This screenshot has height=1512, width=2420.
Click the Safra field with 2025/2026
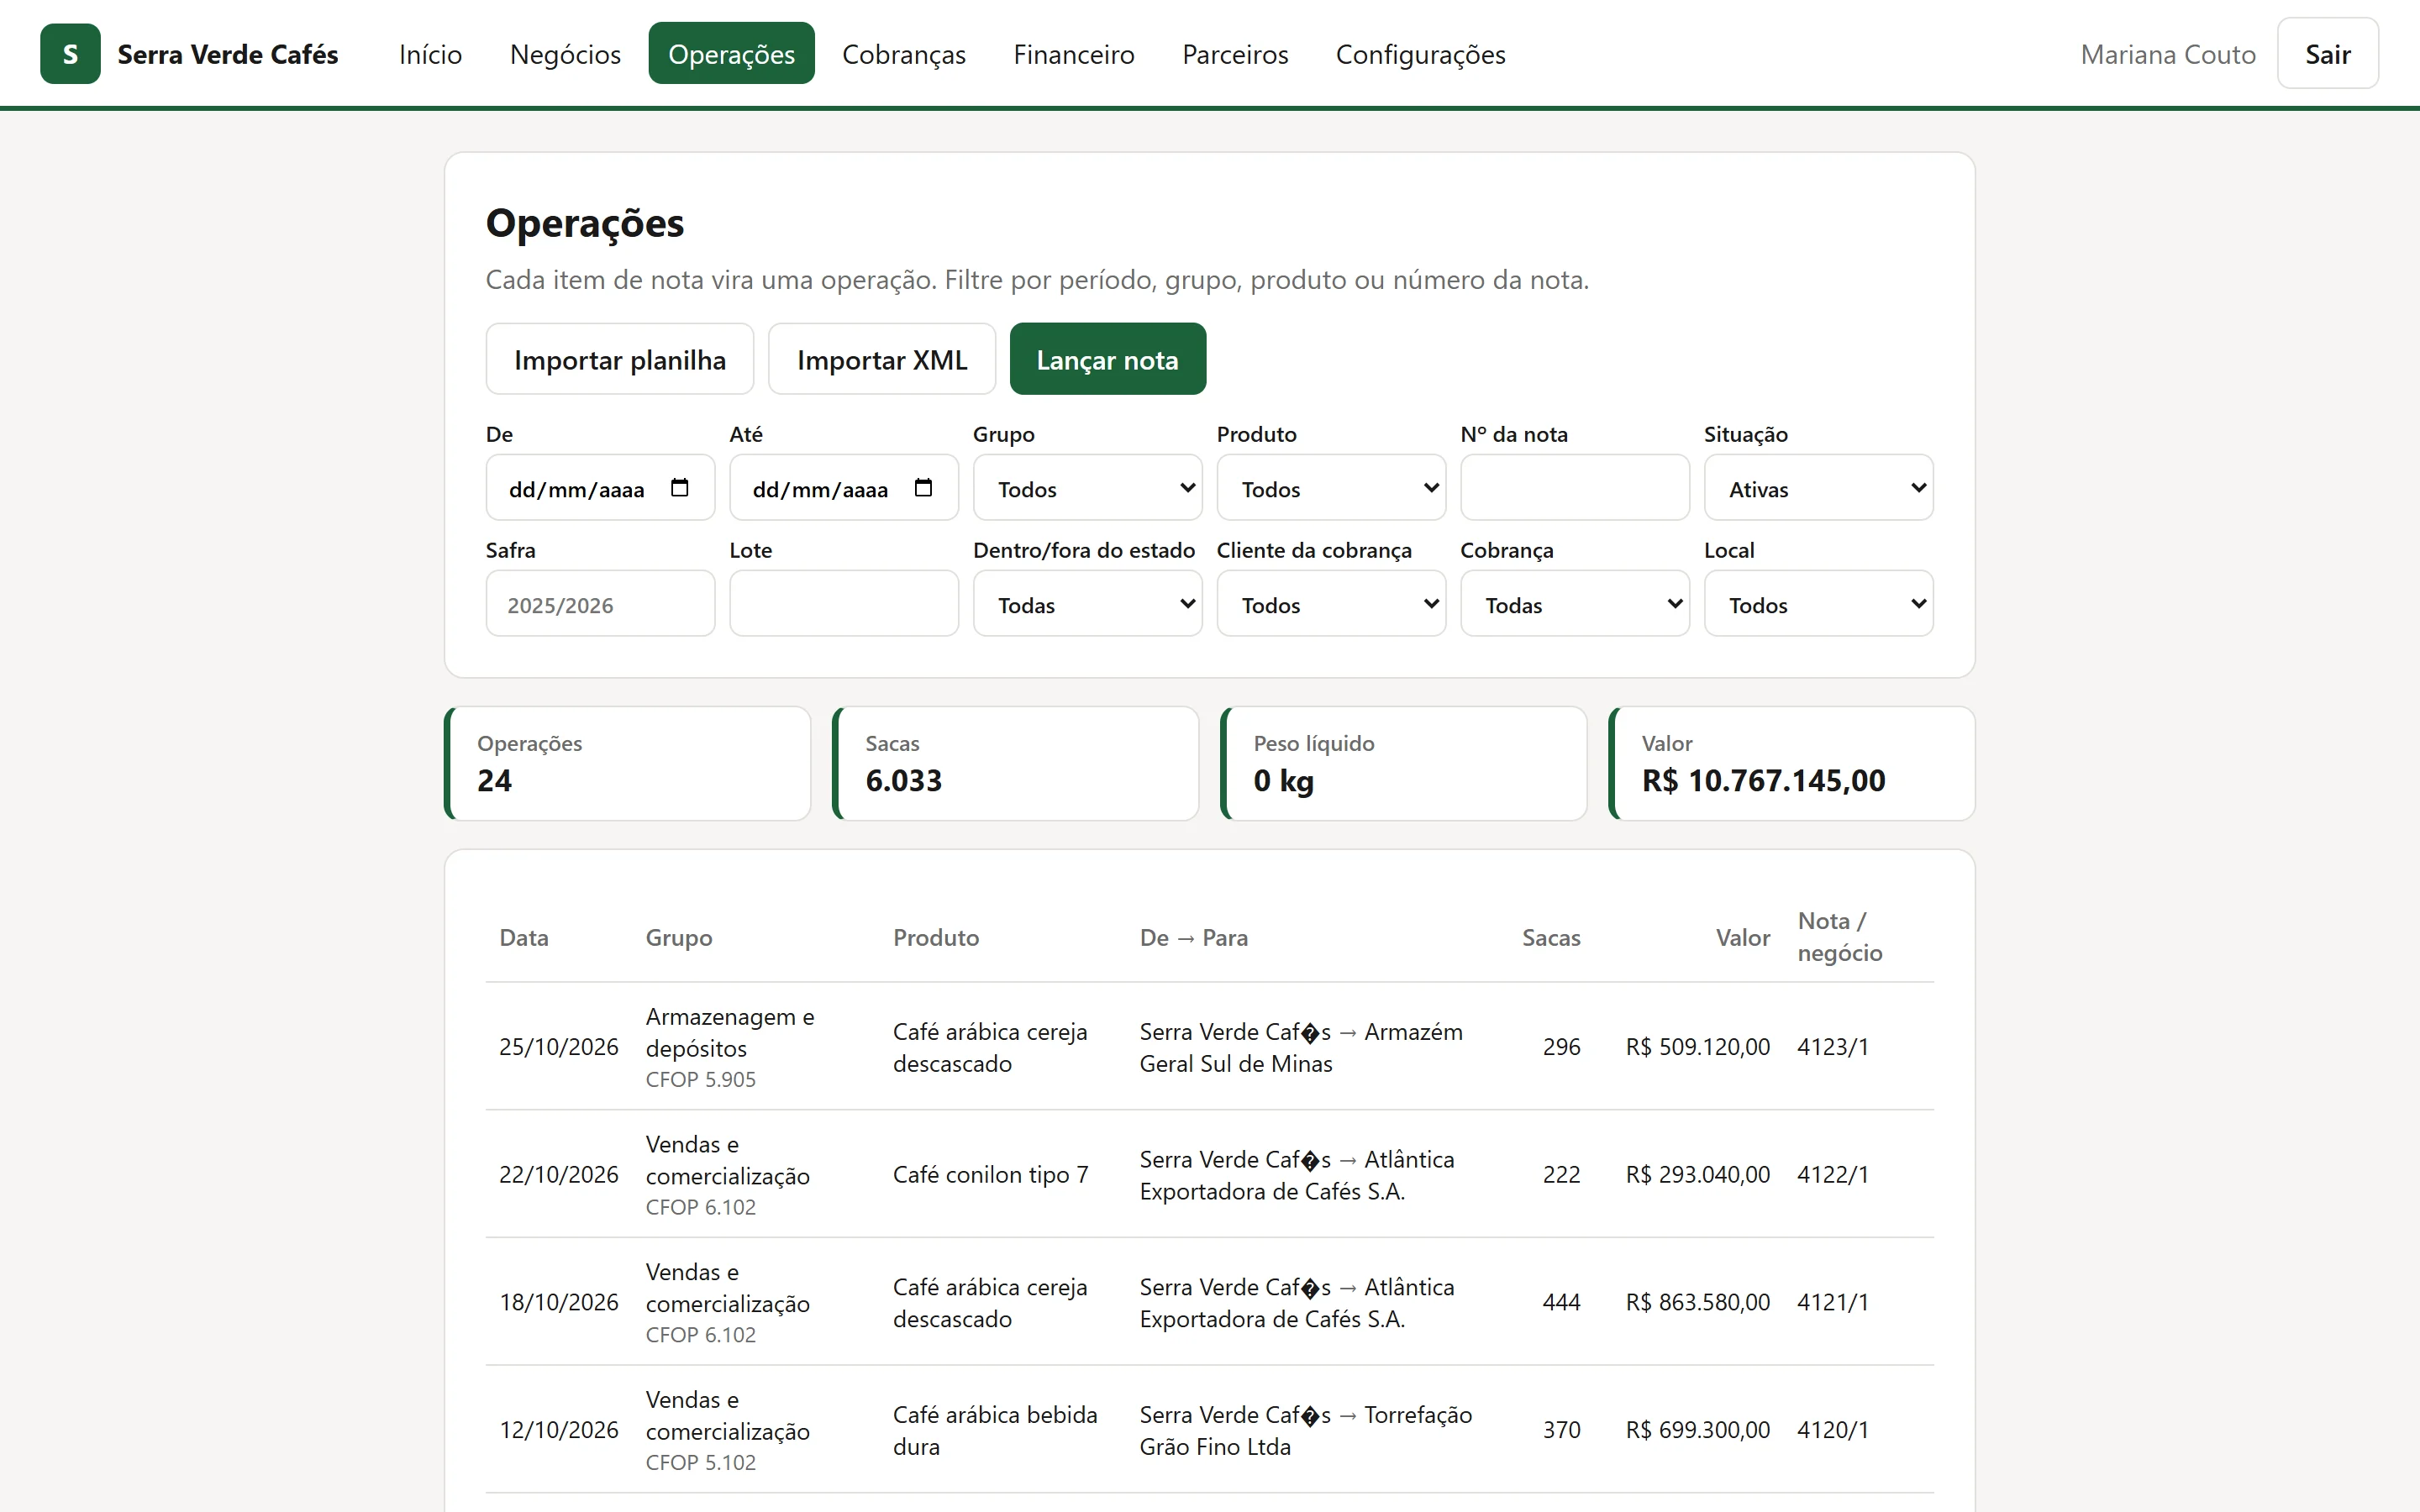click(600, 604)
